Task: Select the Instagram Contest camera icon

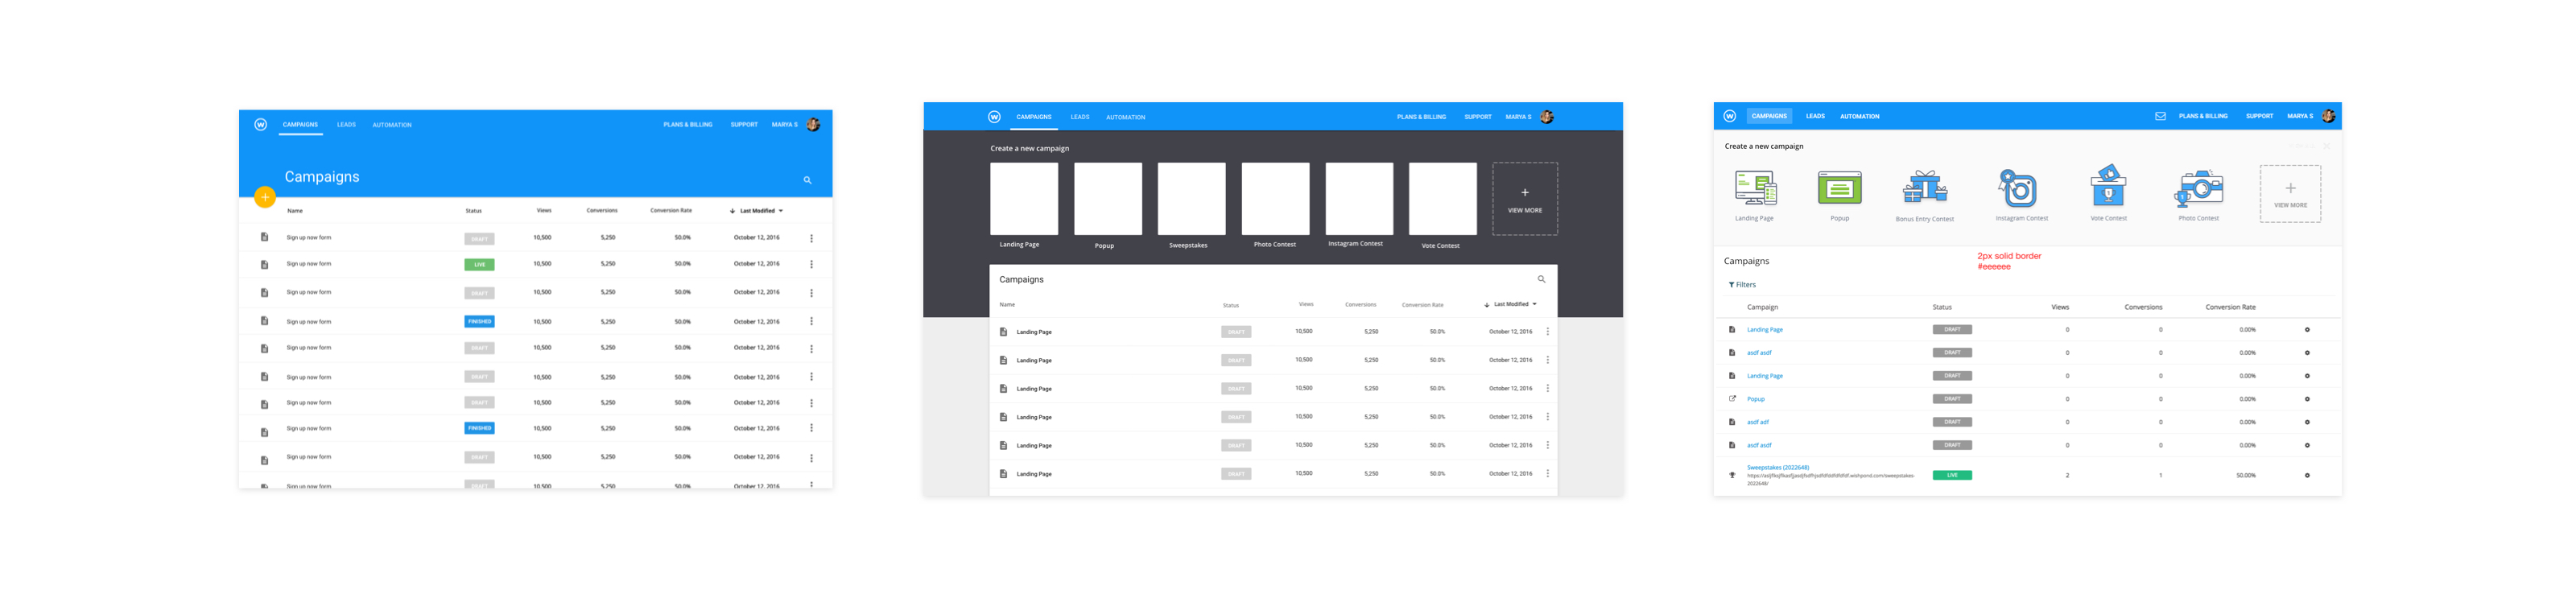Action: (2017, 188)
